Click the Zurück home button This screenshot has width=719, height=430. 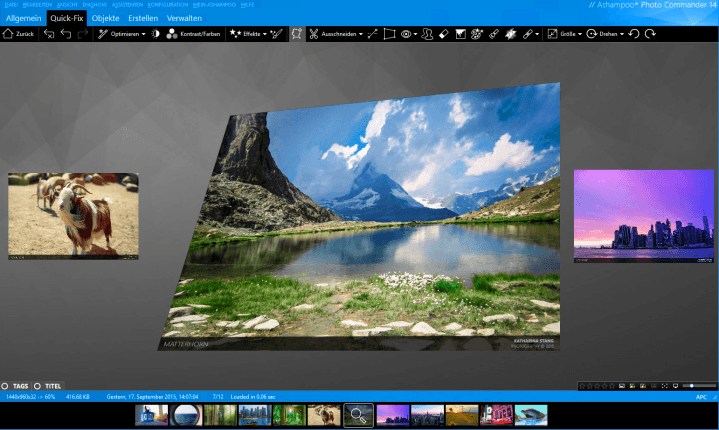(x=18, y=34)
